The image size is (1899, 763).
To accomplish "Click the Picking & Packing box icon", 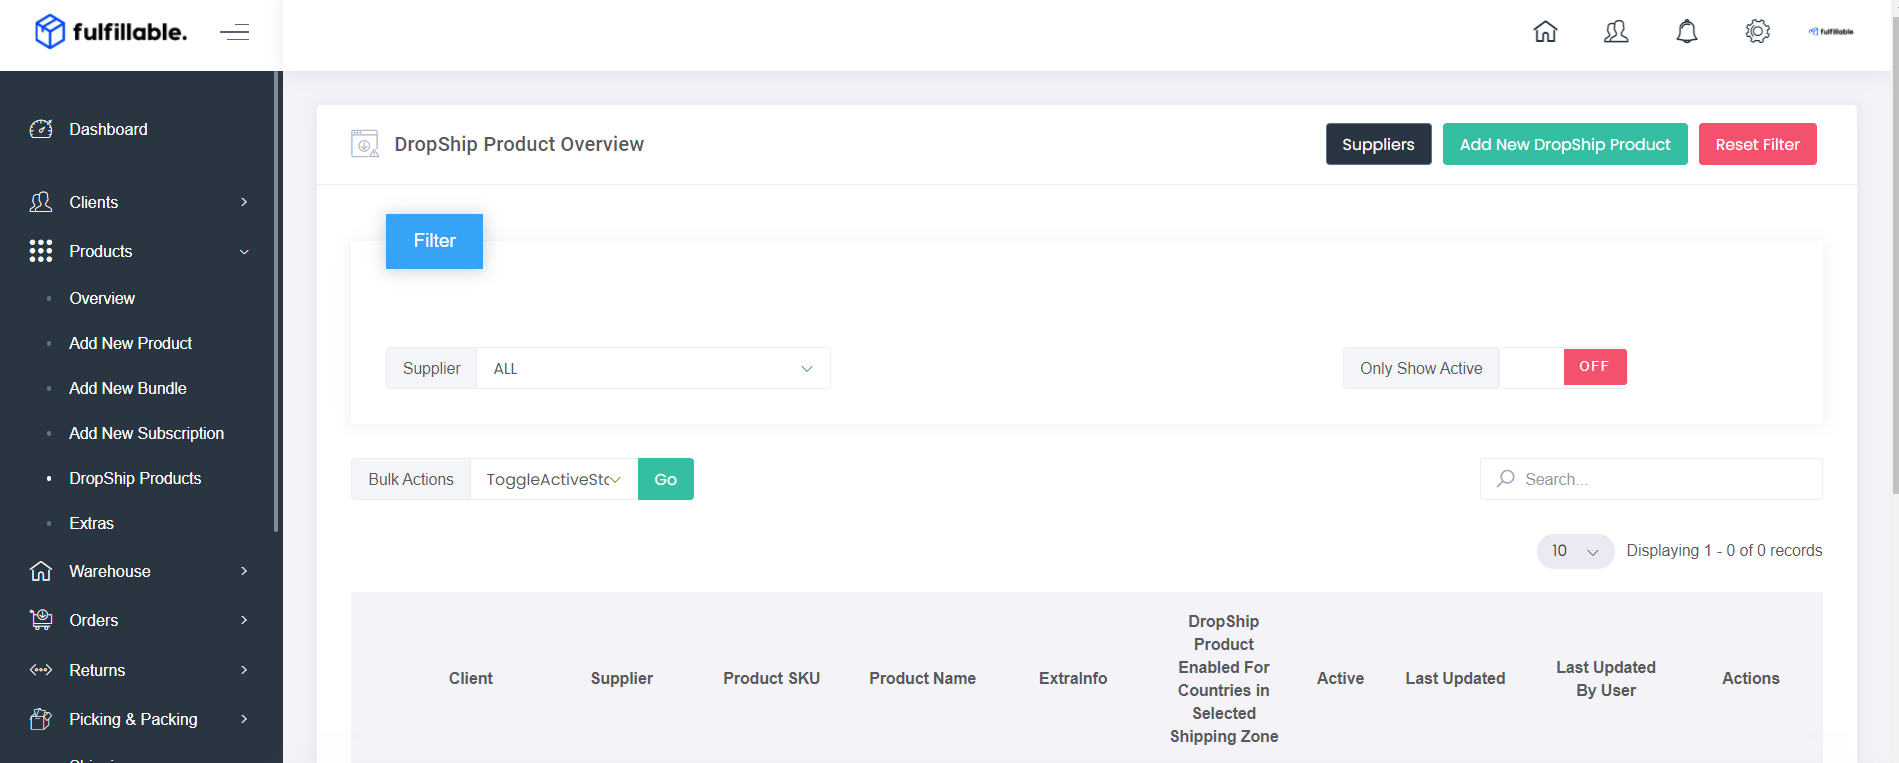I will (41, 719).
